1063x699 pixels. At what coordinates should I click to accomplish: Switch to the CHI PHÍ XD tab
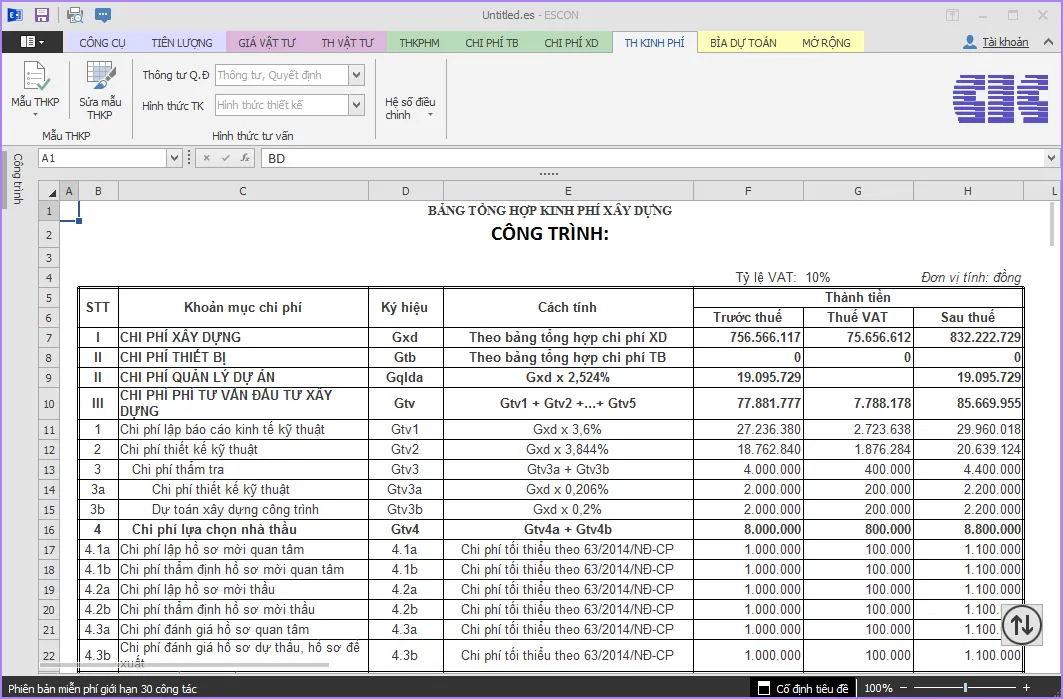point(571,43)
